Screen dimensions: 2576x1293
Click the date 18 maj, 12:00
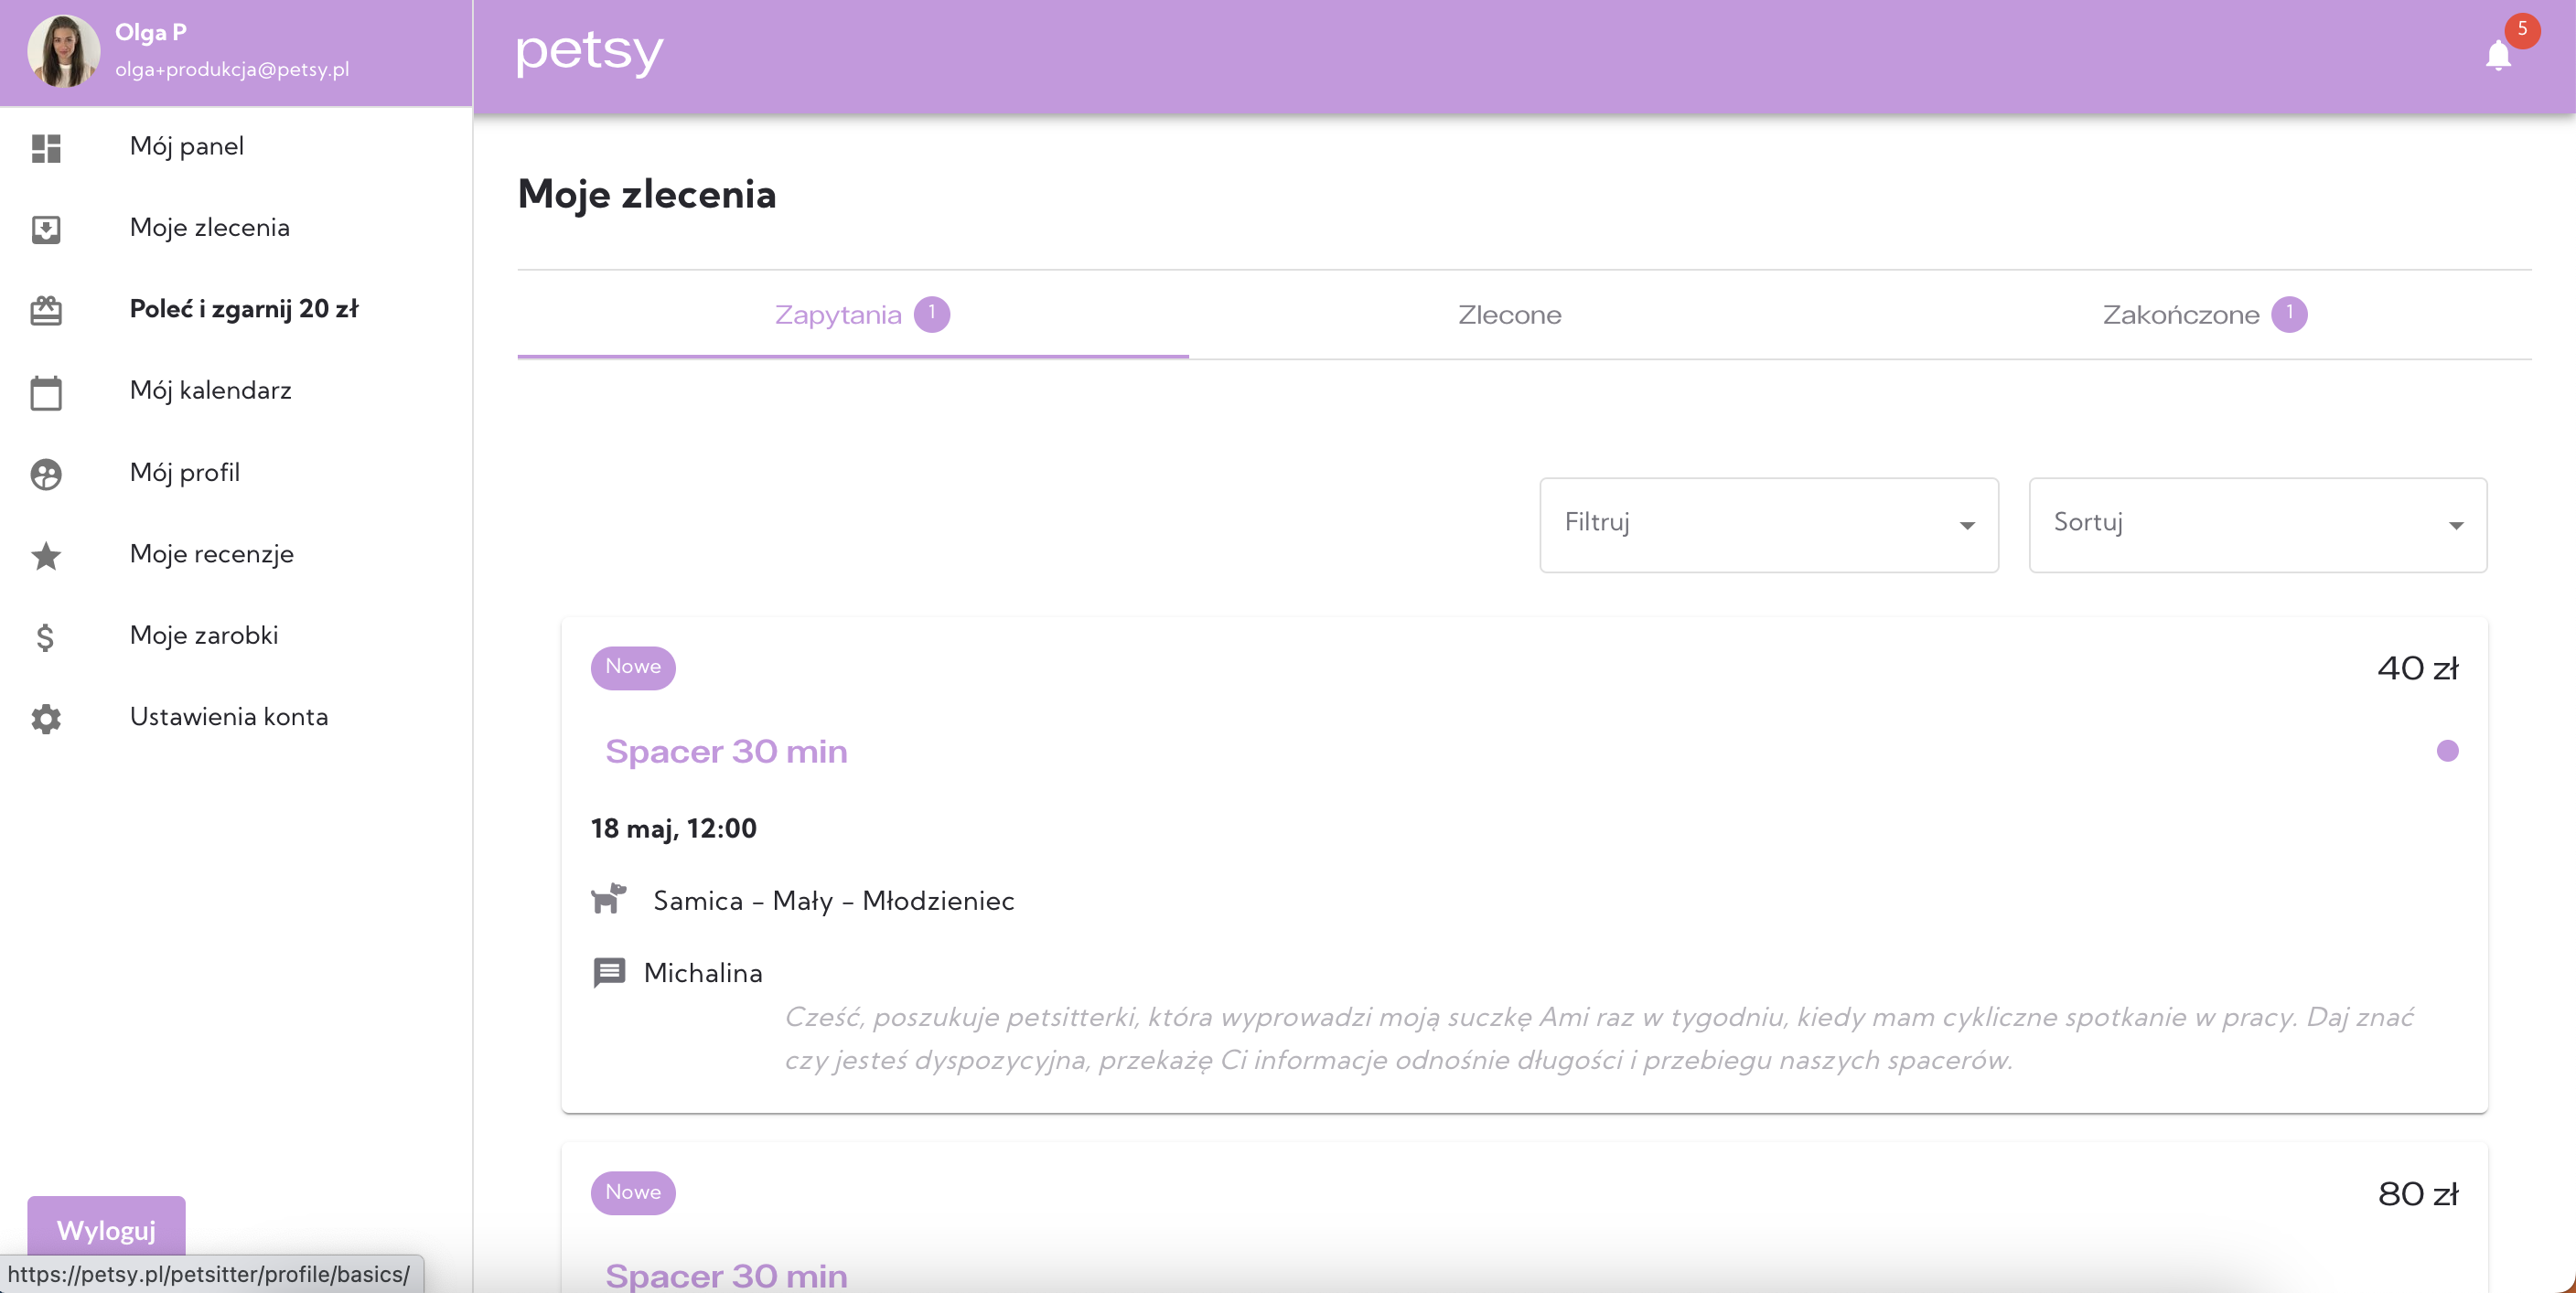click(x=673, y=828)
